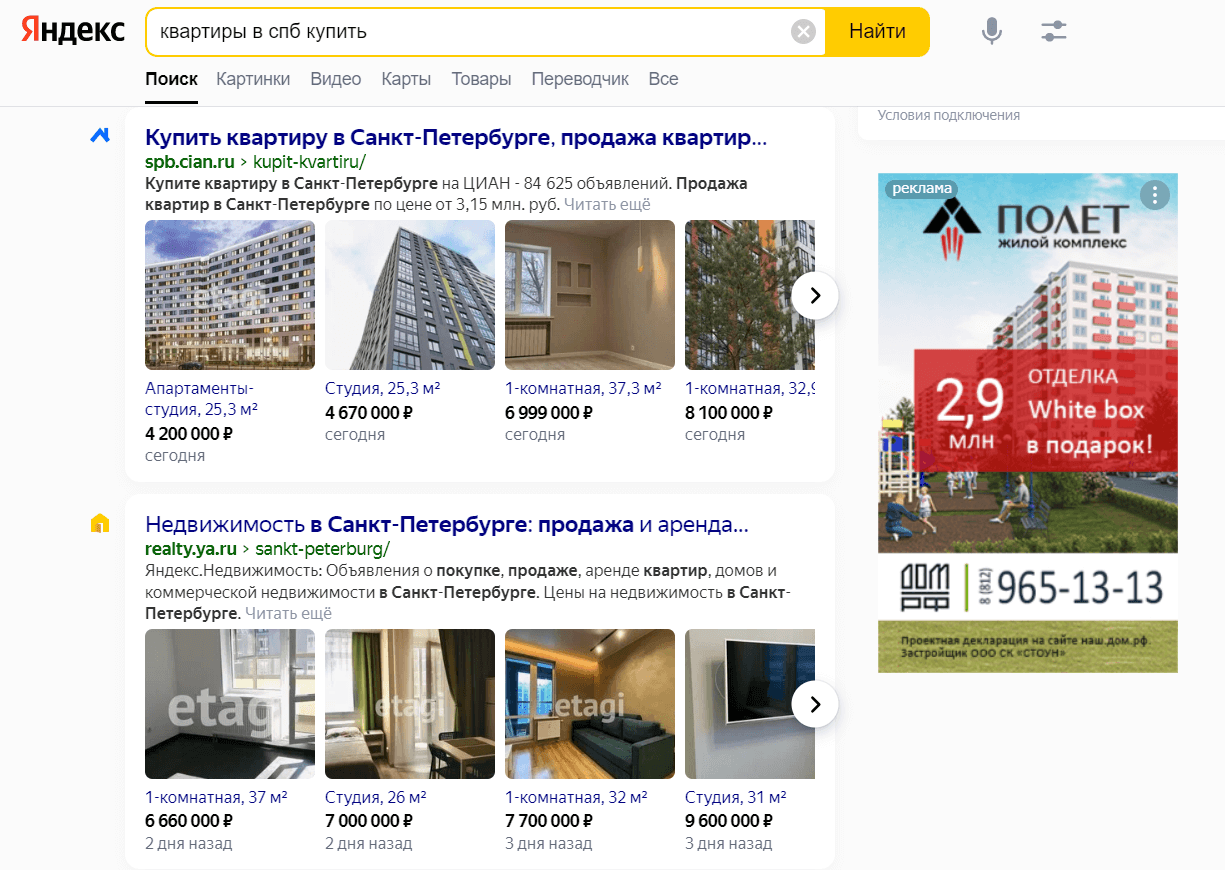
Task: Click the Найти search button
Action: click(877, 32)
